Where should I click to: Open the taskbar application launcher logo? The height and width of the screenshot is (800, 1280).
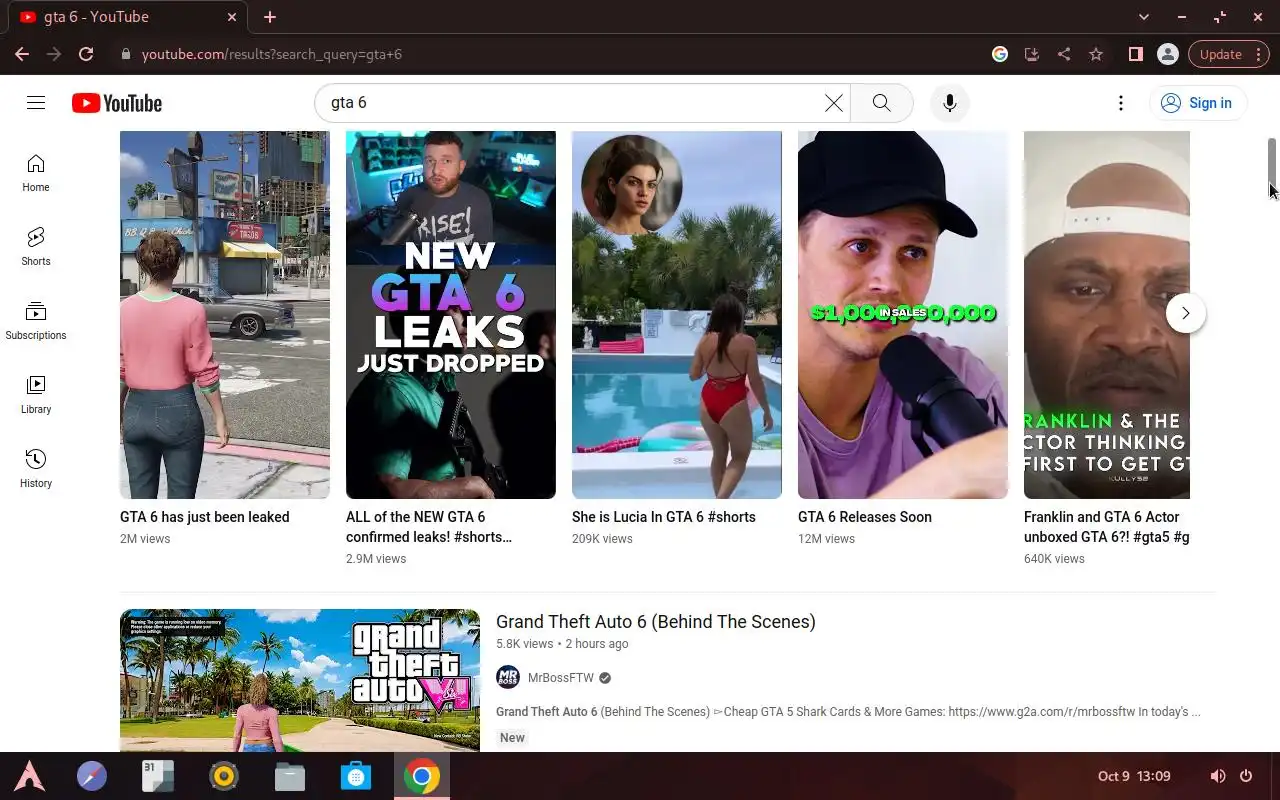pos(29,776)
